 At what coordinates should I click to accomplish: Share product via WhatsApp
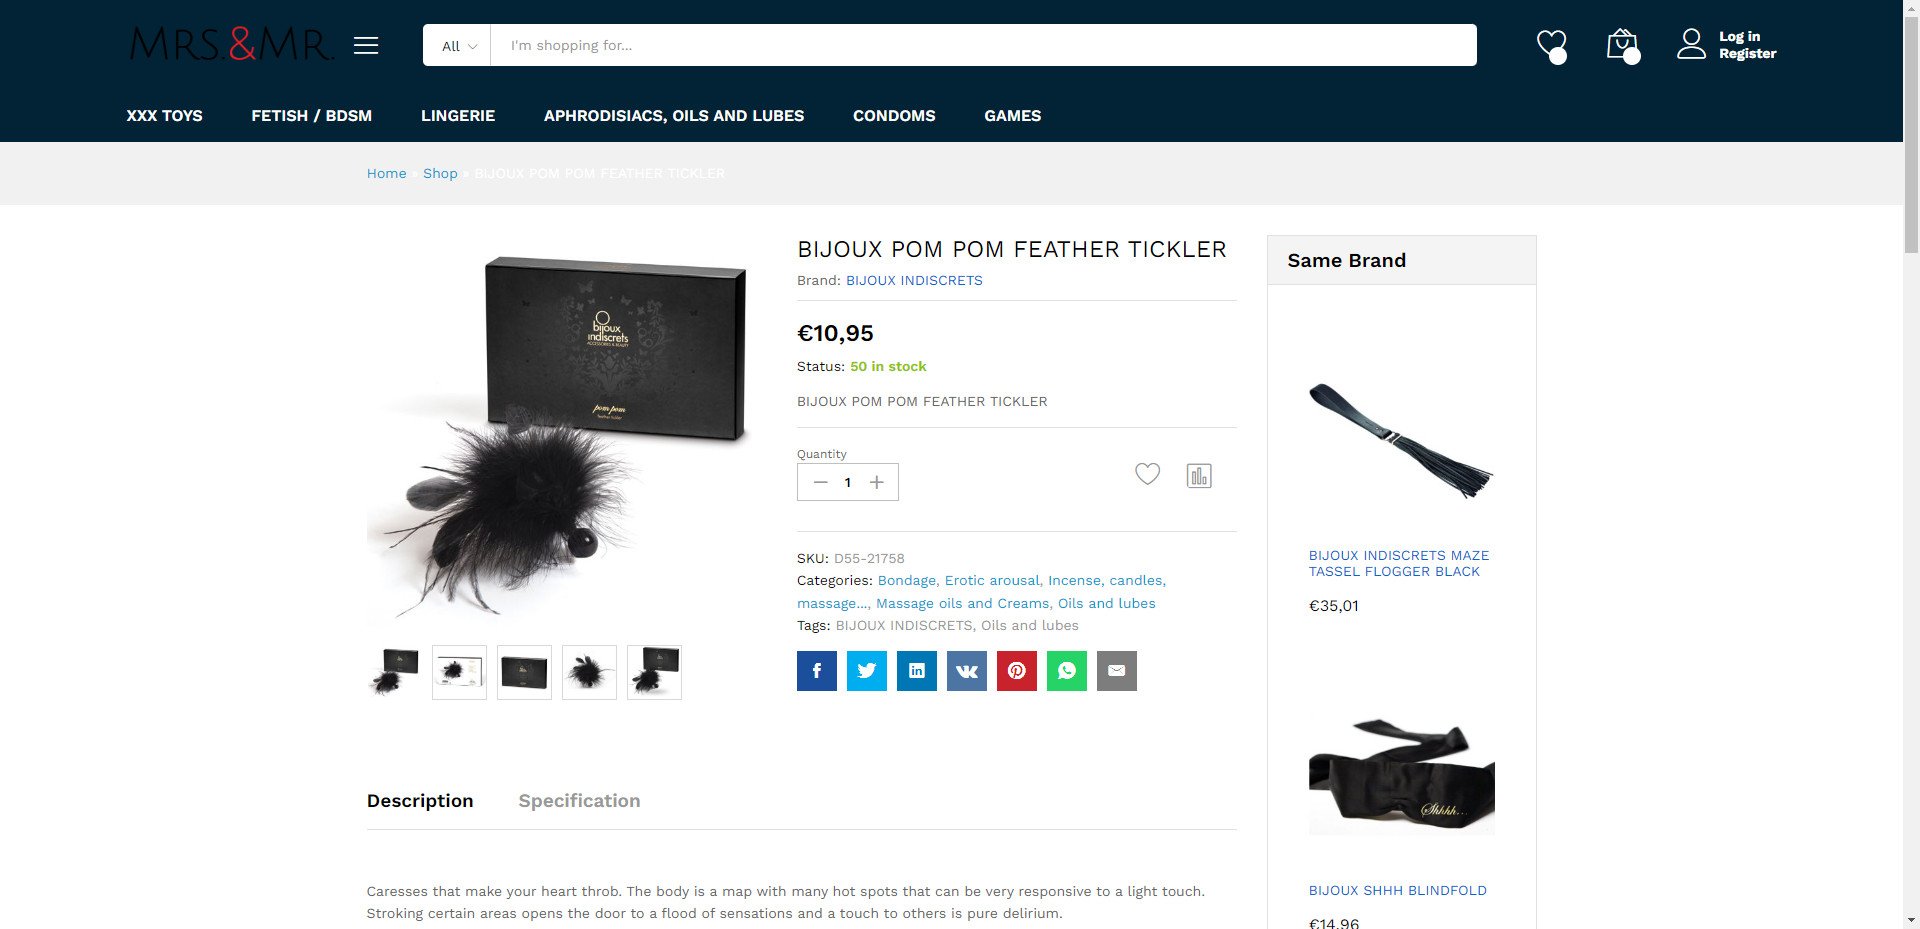[x=1067, y=671]
